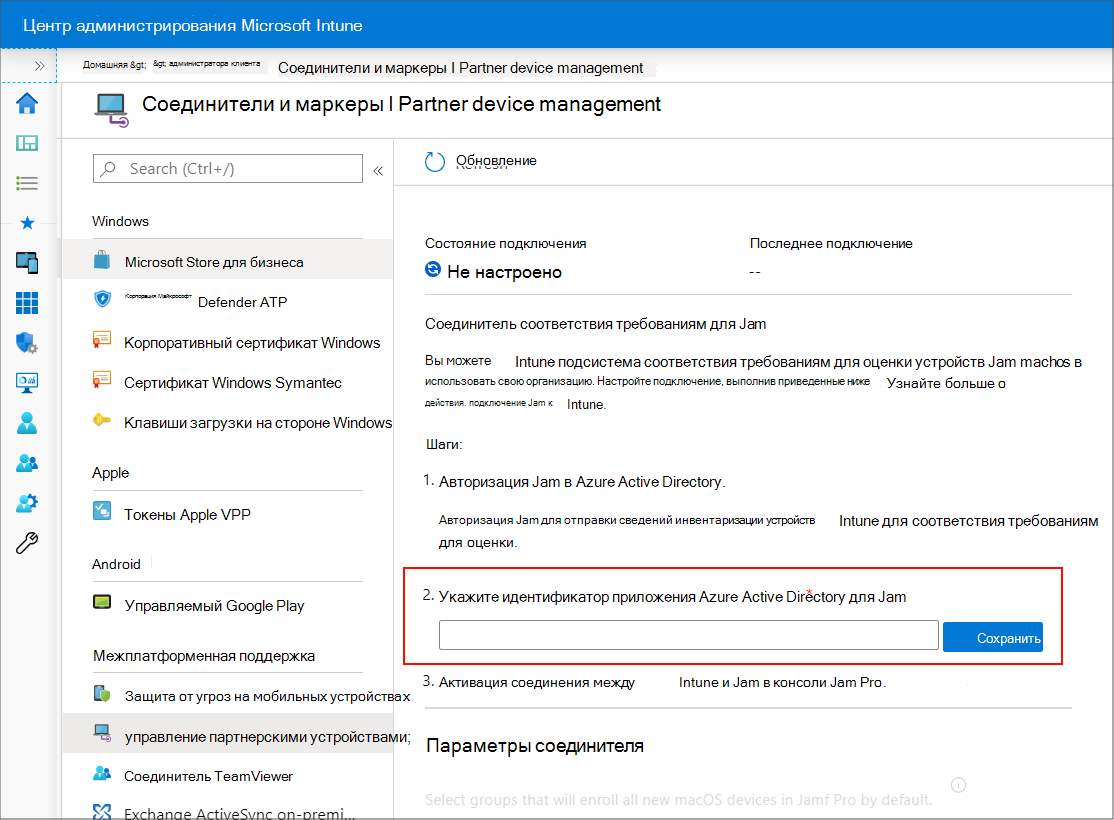Click the key icon beside Клавиши загрузки
Viewport: 1114px width, 820px height.
(102, 420)
